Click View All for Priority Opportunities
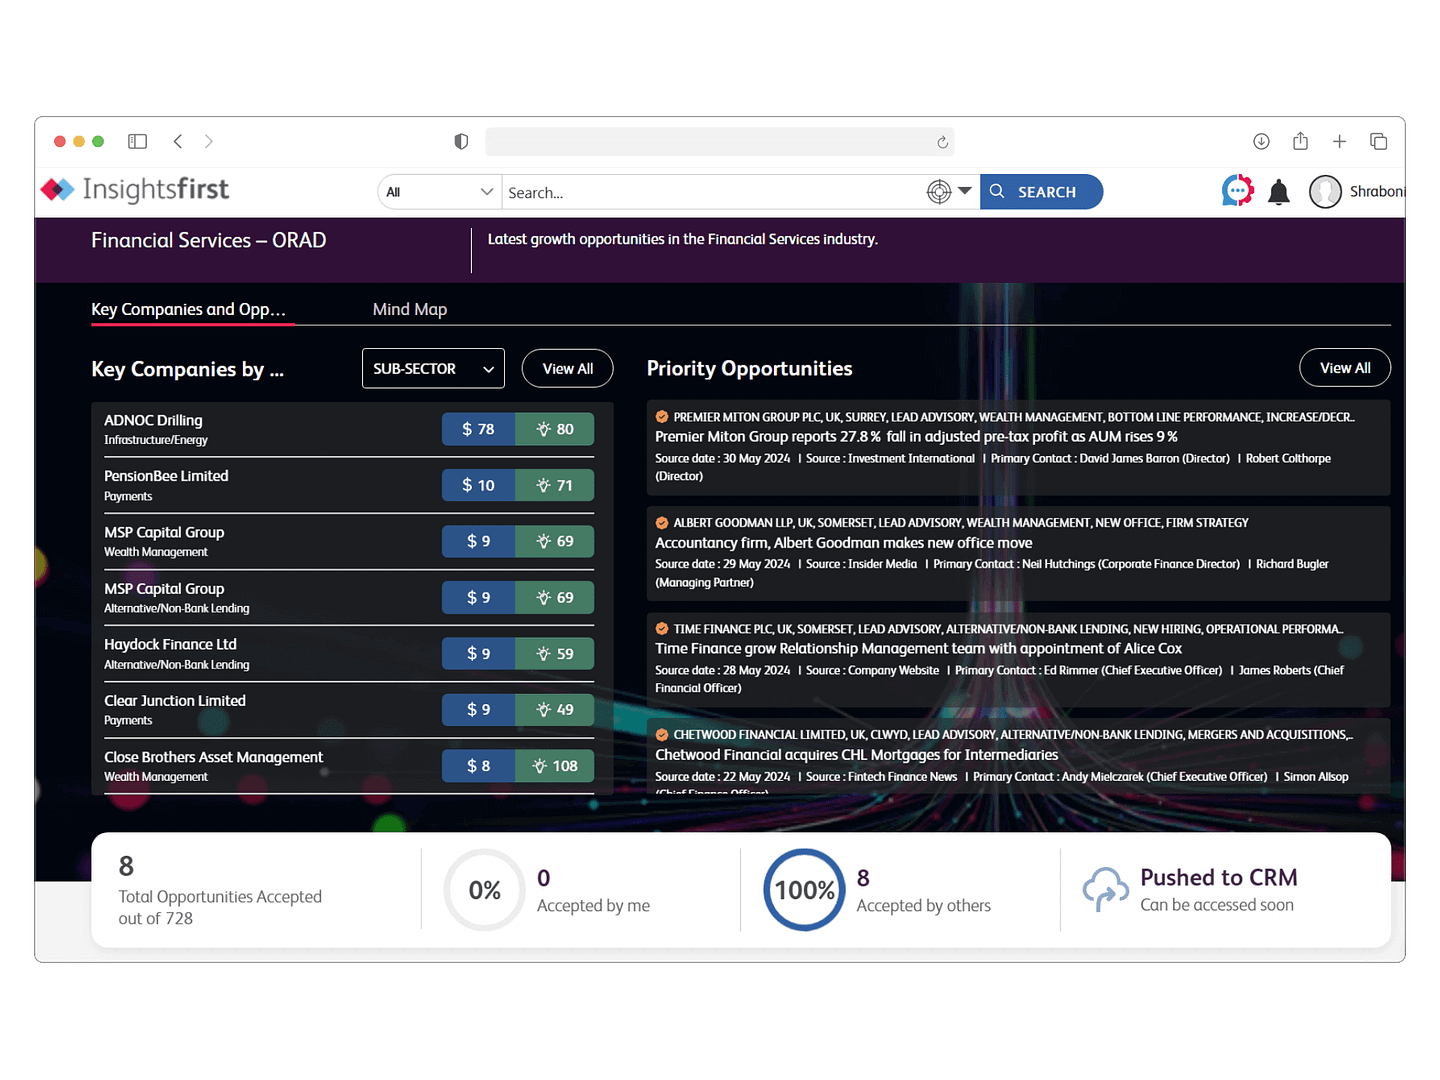 click(1345, 368)
